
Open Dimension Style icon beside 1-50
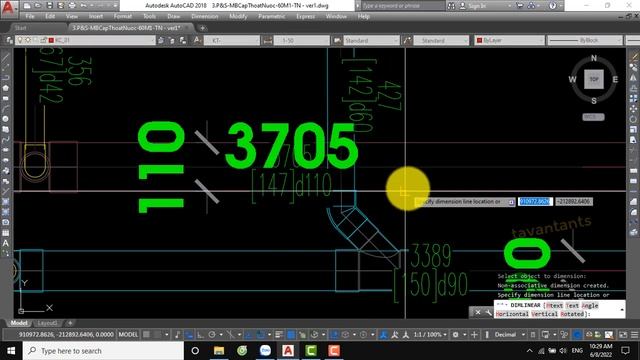(268, 40)
